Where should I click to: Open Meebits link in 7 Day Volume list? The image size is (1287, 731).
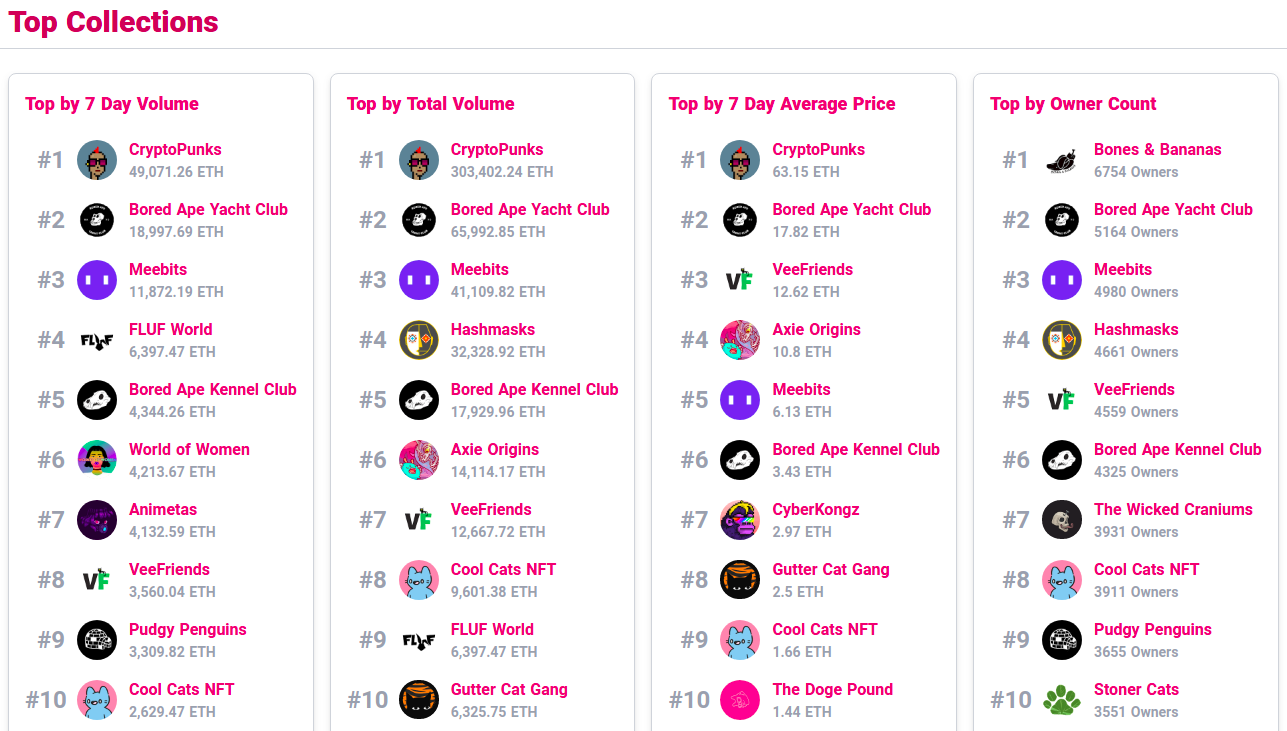(158, 270)
